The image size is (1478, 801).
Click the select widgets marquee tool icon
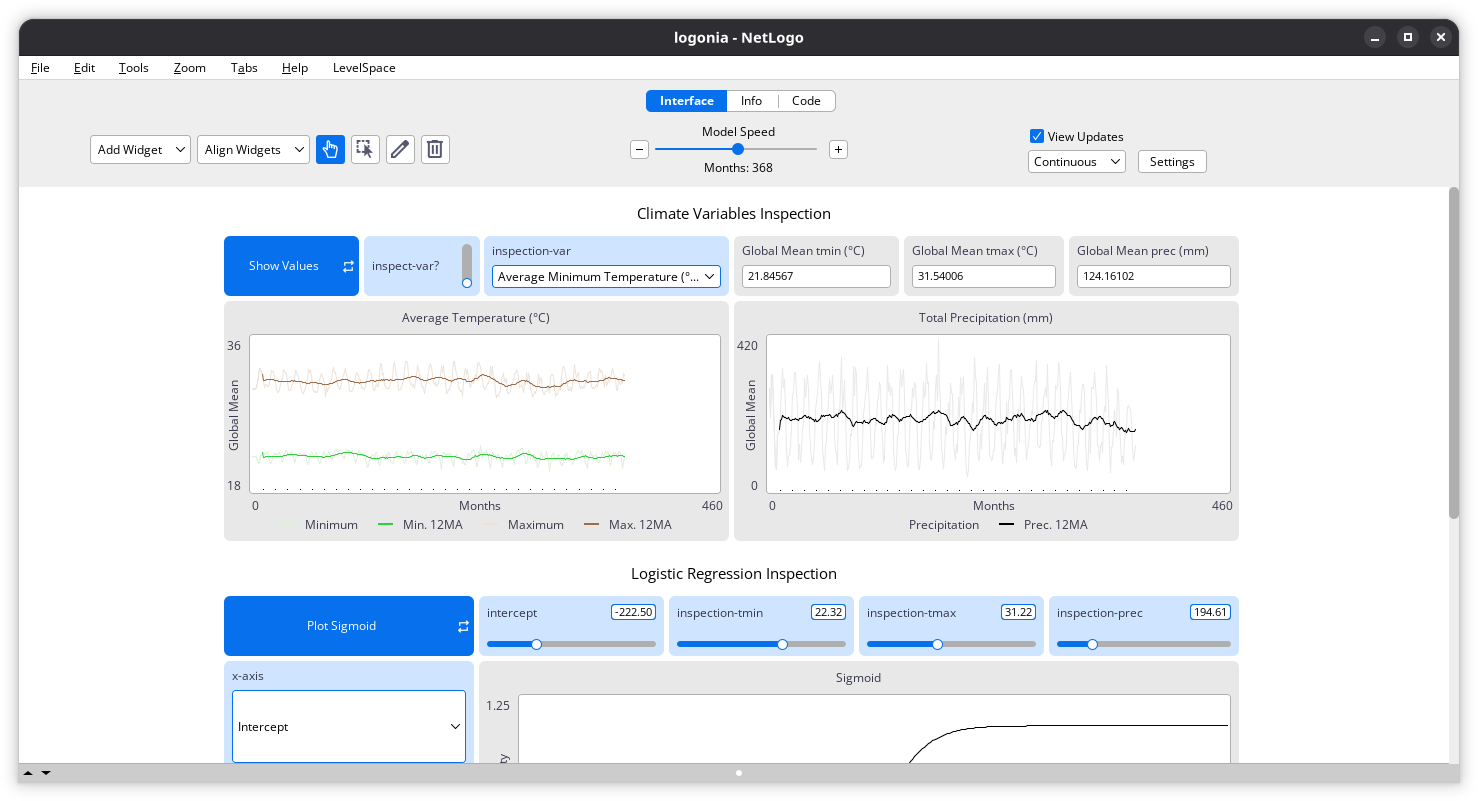(x=365, y=150)
